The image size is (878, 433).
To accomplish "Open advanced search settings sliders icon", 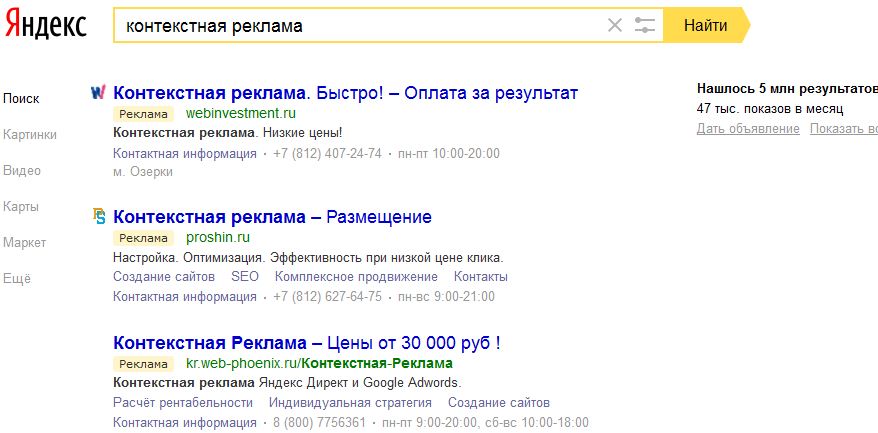I will pyautogui.click(x=645, y=26).
